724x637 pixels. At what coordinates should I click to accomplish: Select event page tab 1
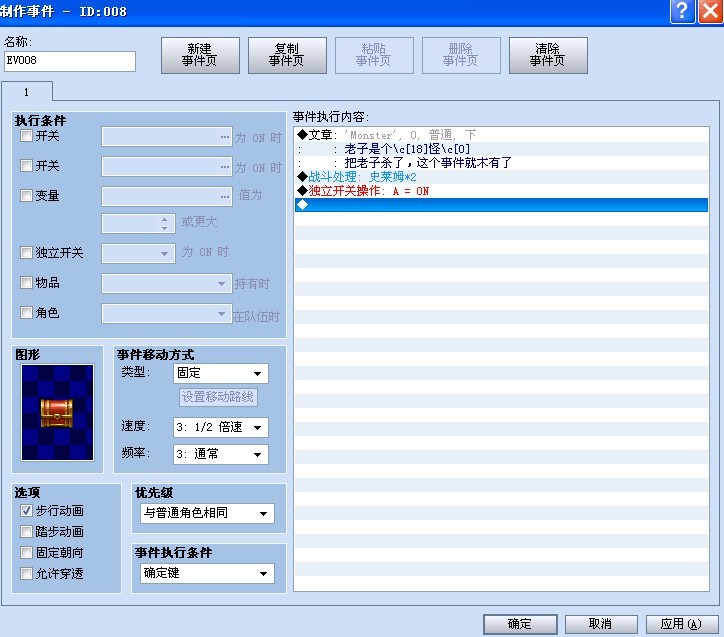(27, 92)
